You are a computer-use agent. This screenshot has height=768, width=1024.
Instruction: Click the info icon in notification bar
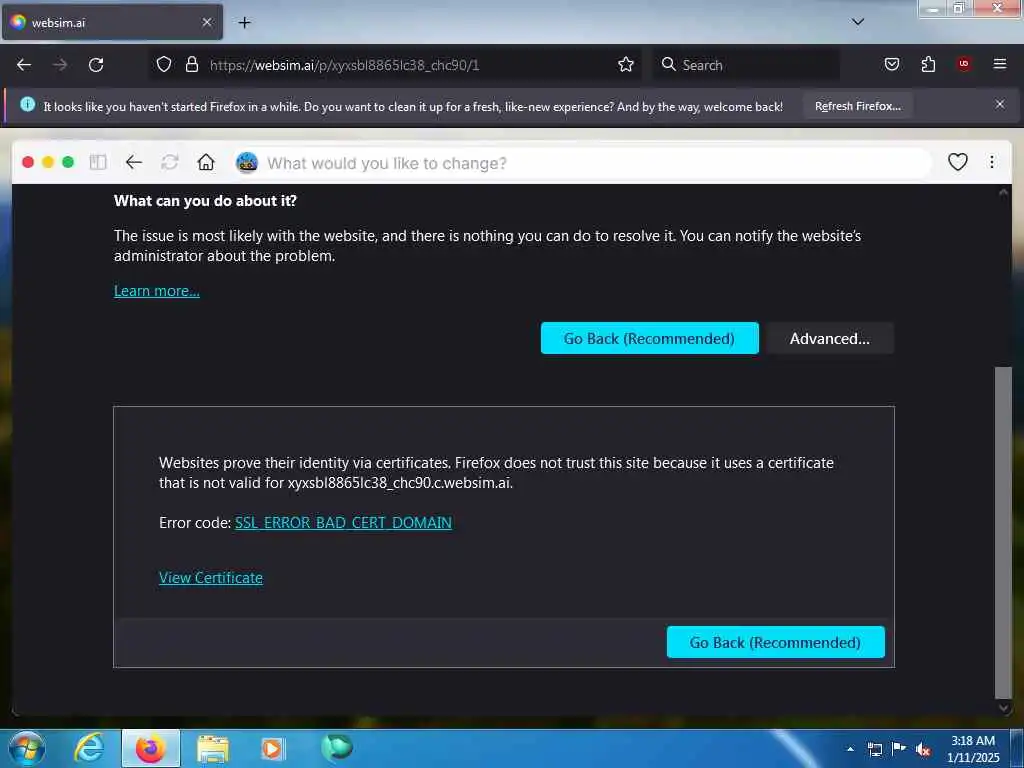point(27,104)
